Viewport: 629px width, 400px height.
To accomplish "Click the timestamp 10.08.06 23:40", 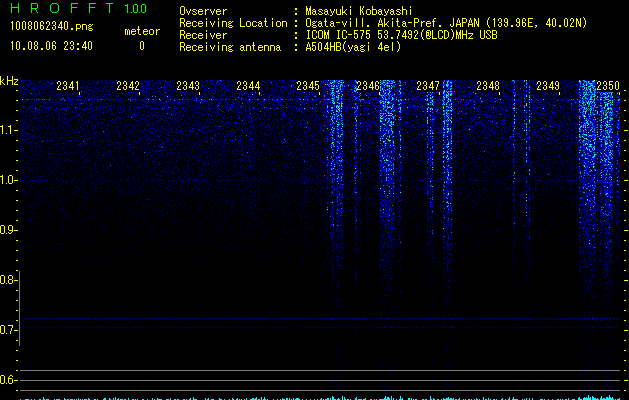I will click(51, 46).
